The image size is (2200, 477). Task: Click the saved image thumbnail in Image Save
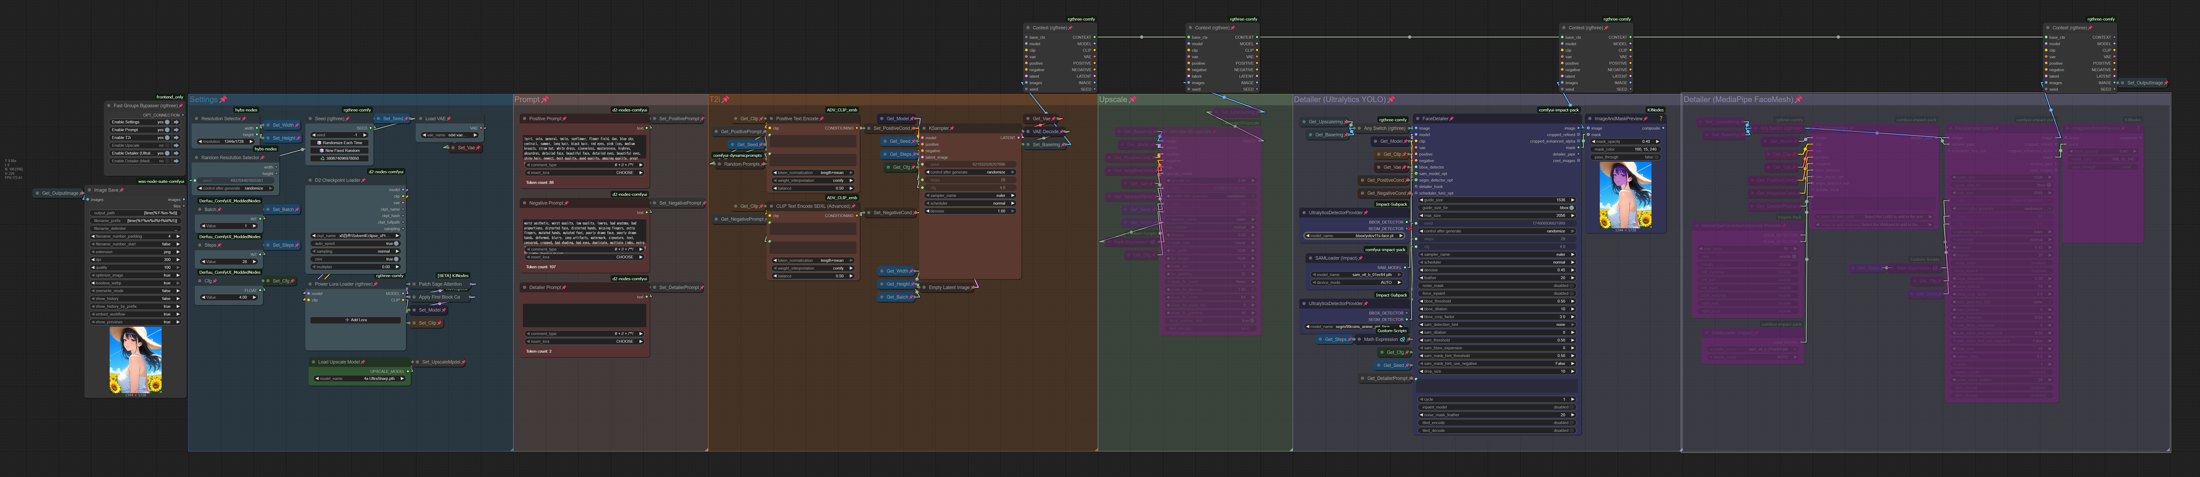[x=135, y=360]
